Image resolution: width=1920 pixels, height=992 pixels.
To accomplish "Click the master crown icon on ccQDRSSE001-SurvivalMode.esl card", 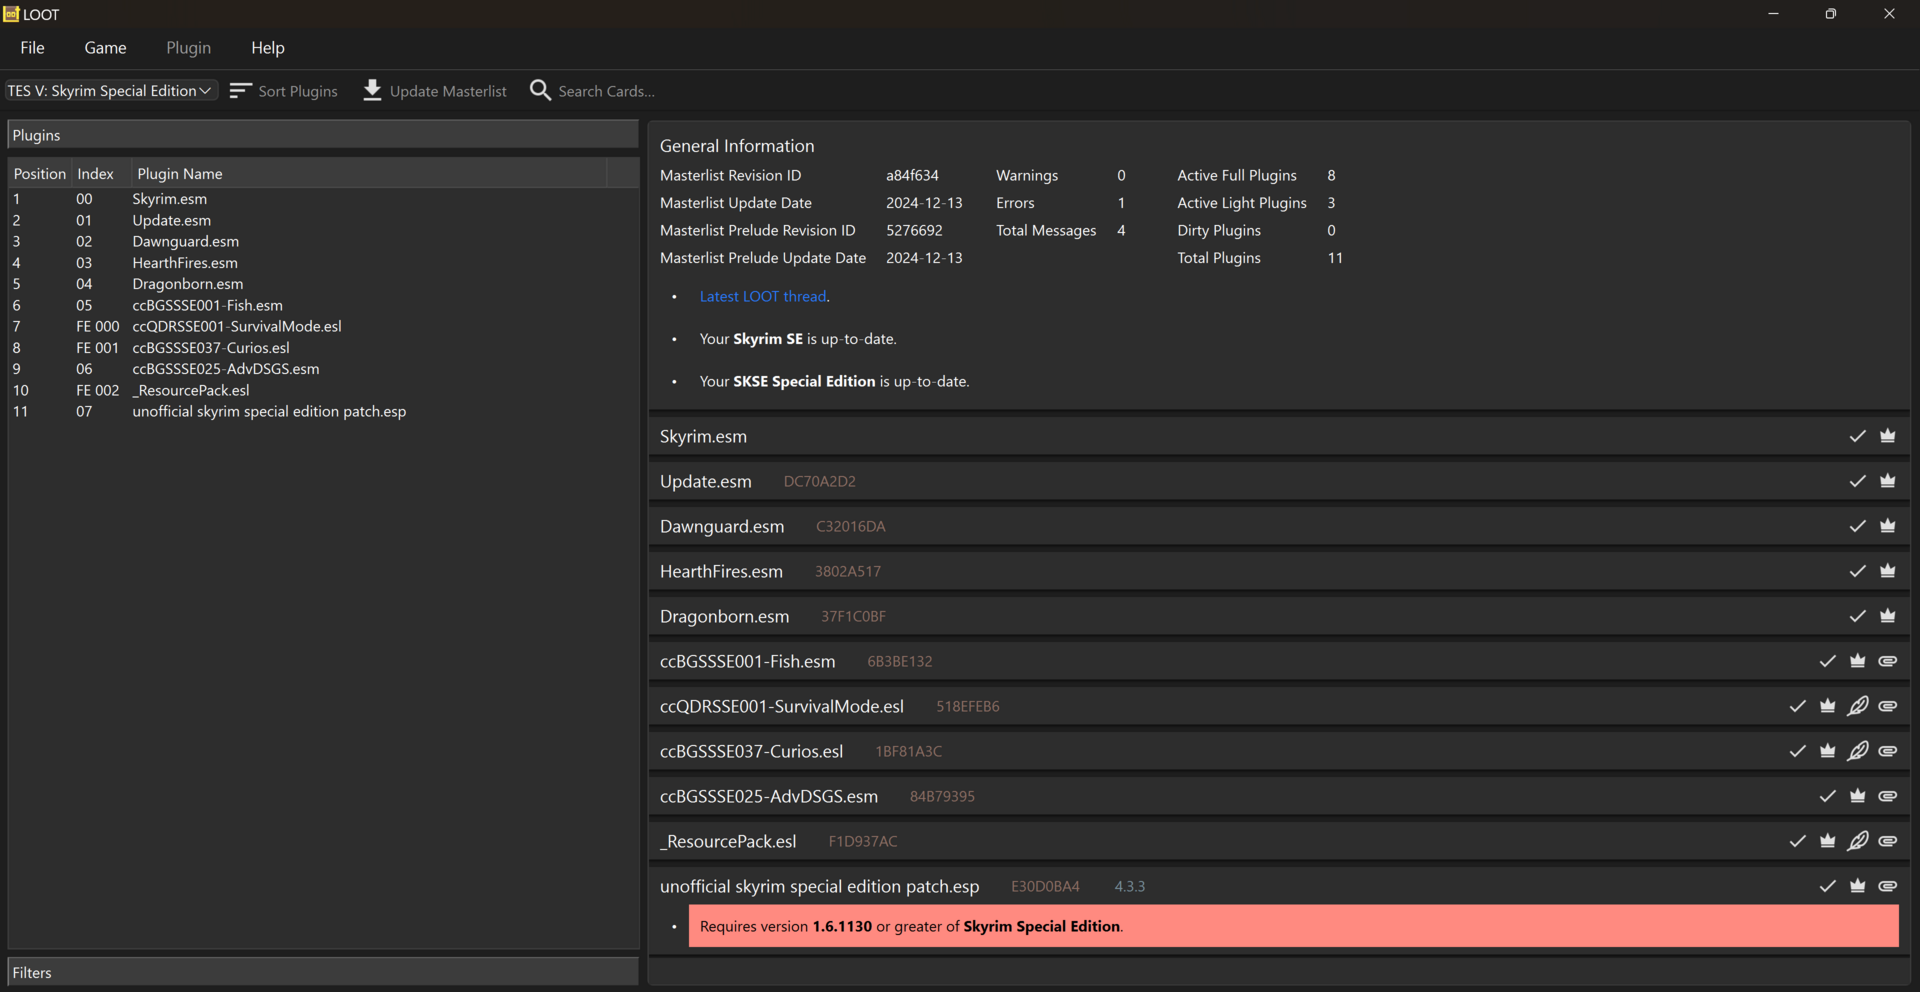I will pyautogui.click(x=1827, y=706).
